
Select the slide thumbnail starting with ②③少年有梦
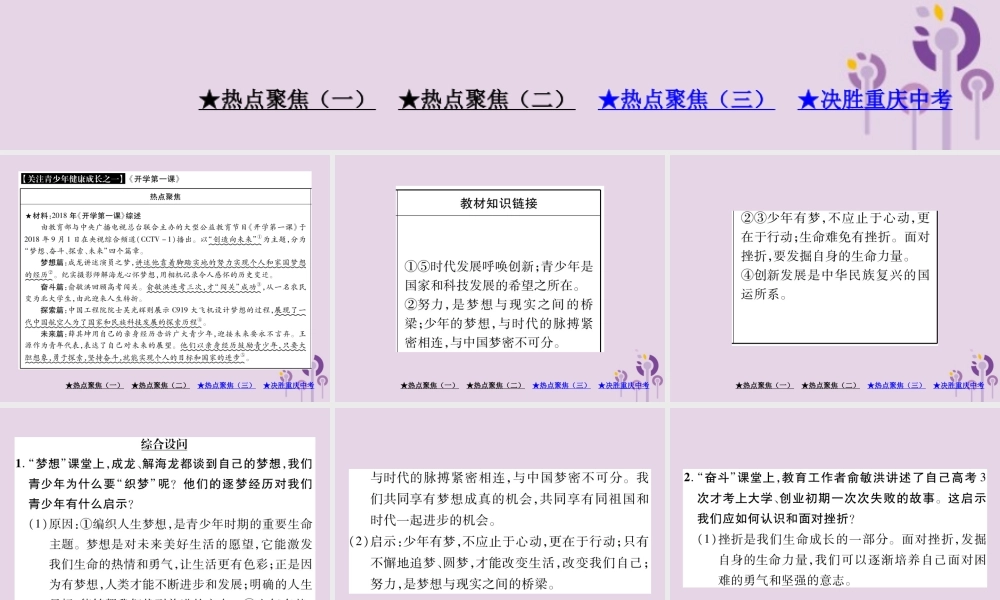tap(835, 279)
